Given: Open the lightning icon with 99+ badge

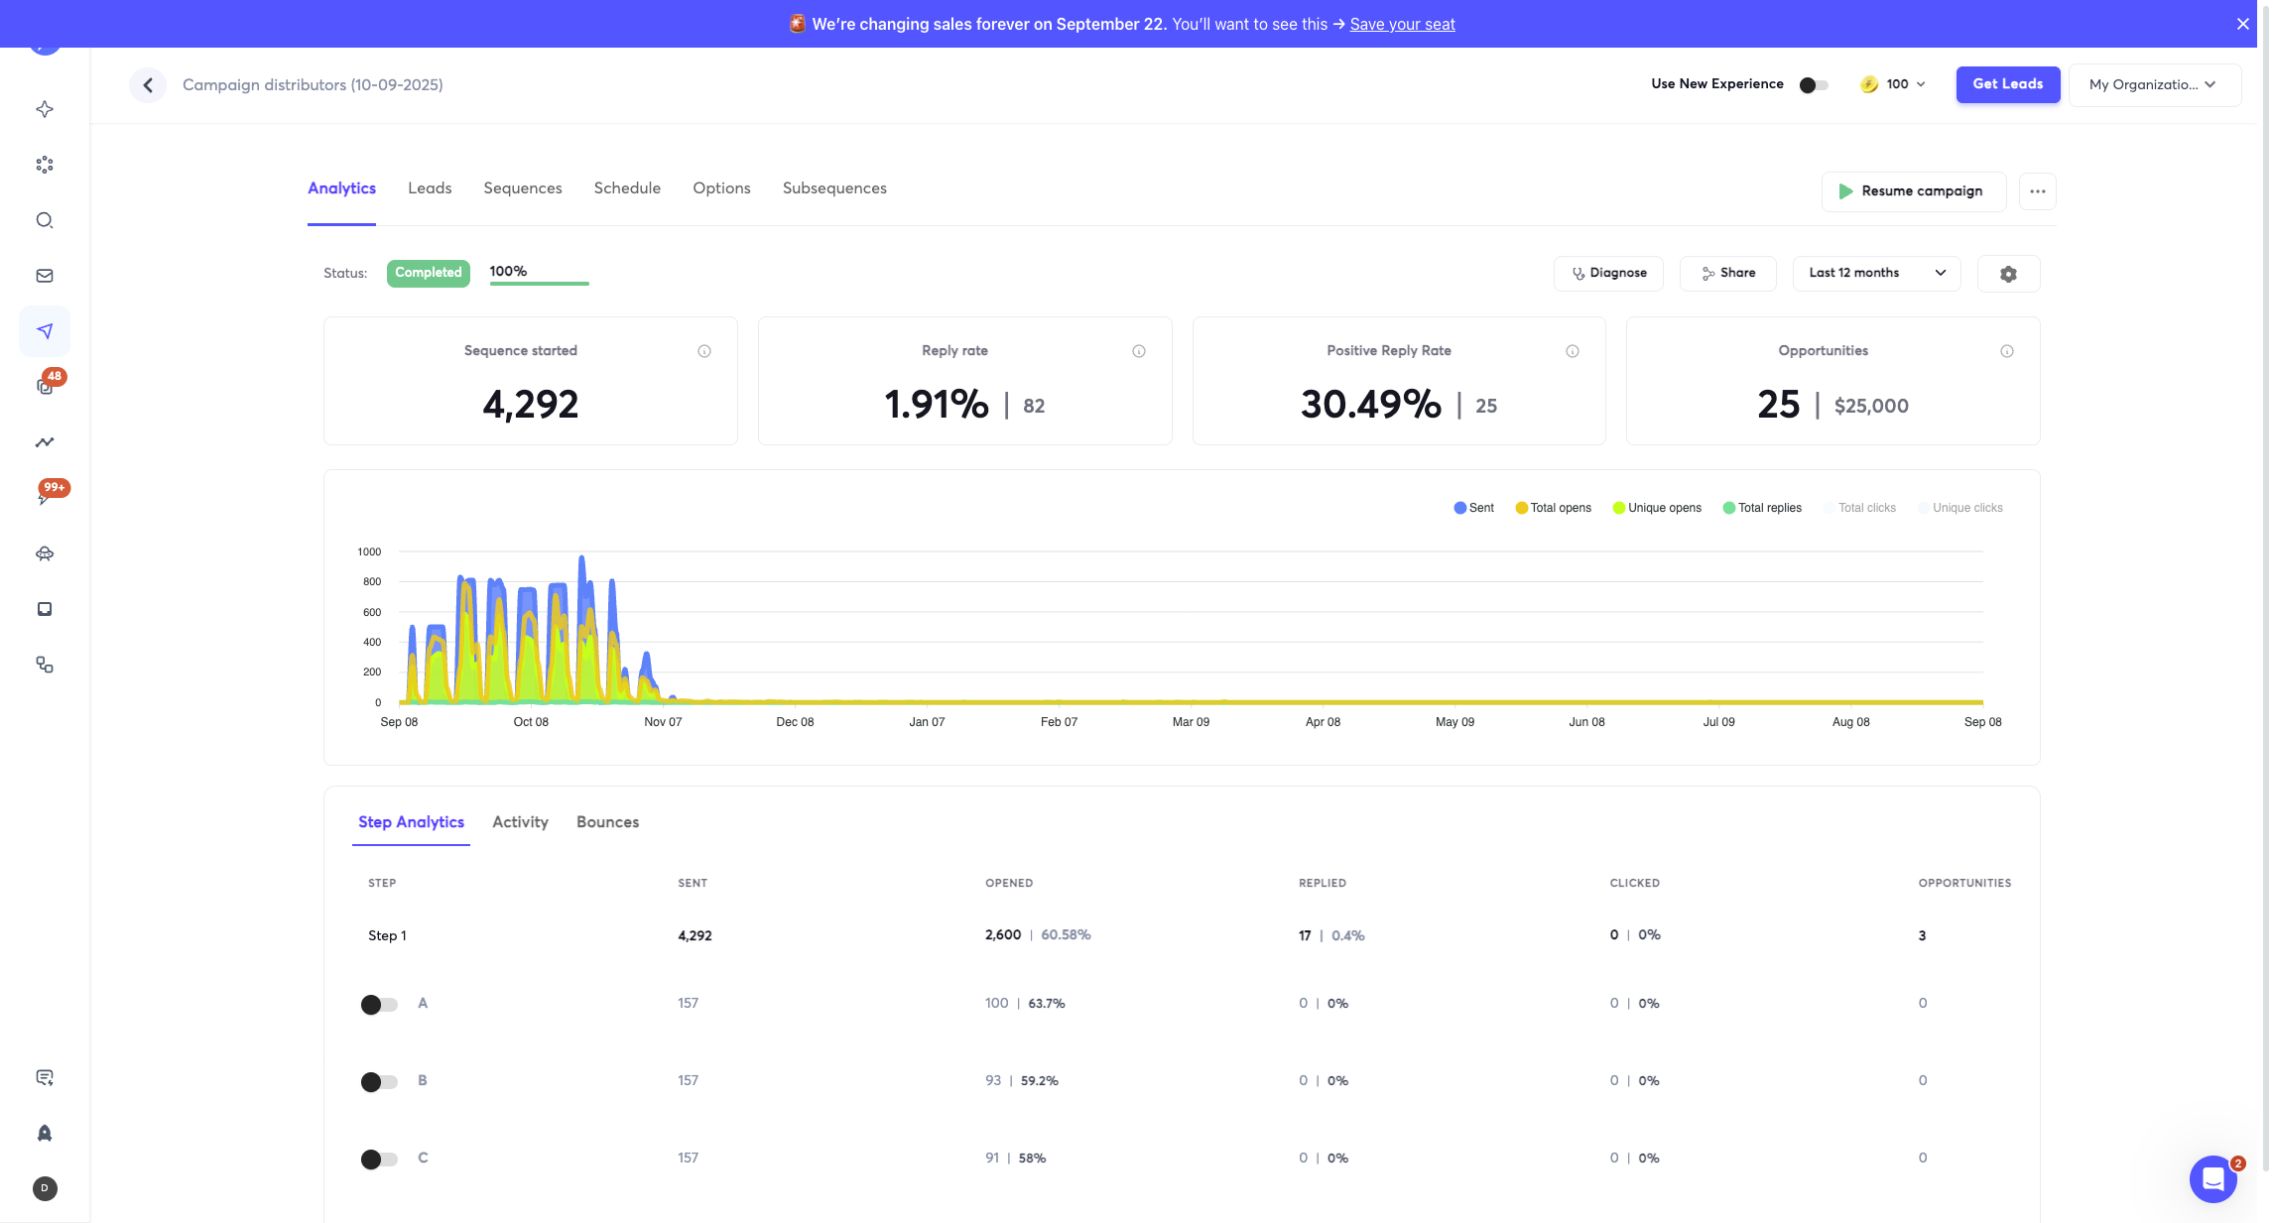Looking at the screenshot, I should pos(44,497).
